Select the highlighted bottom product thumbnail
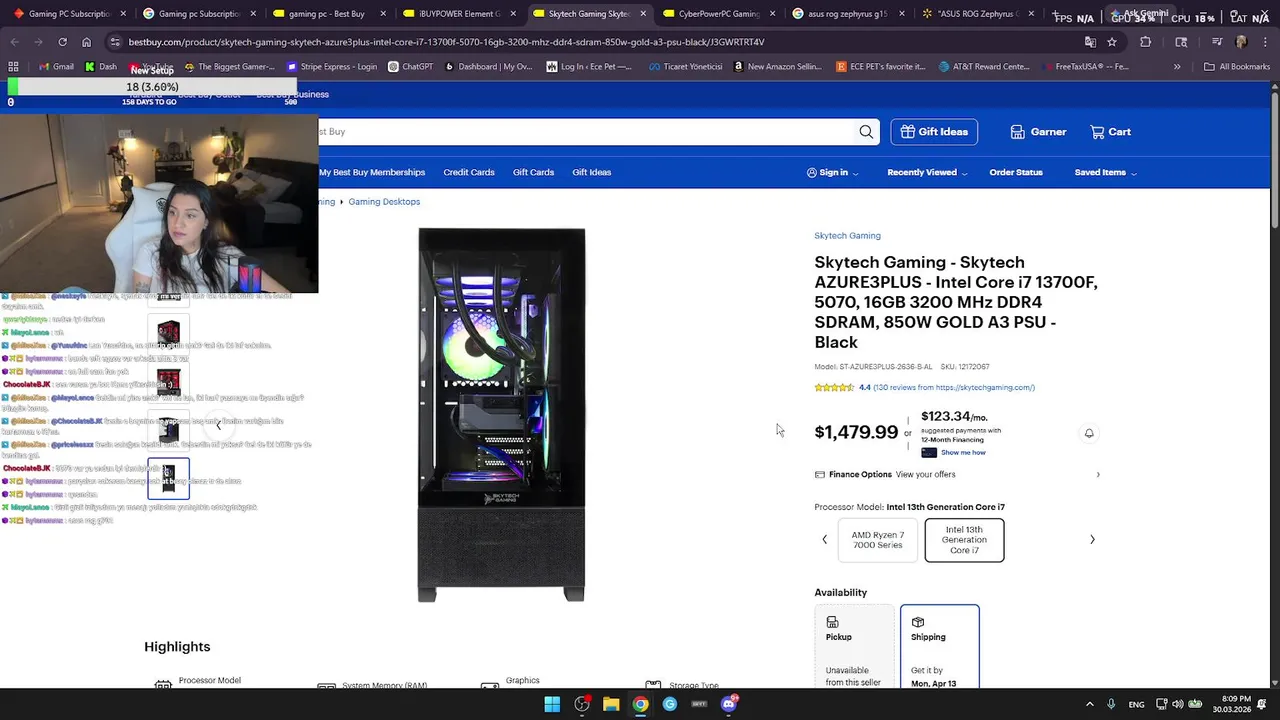The height and width of the screenshot is (720, 1280). 168,478
